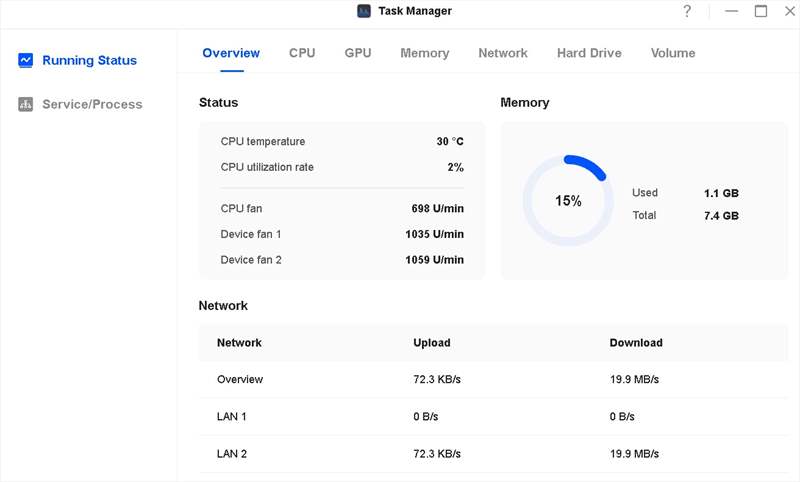Image resolution: width=800 pixels, height=482 pixels.
Task: Click the Service/Process sidebar icon
Action: (x=26, y=104)
